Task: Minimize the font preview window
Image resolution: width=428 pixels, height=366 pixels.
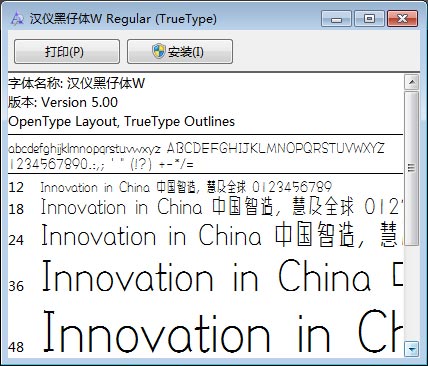Action: (x=336, y=19)
